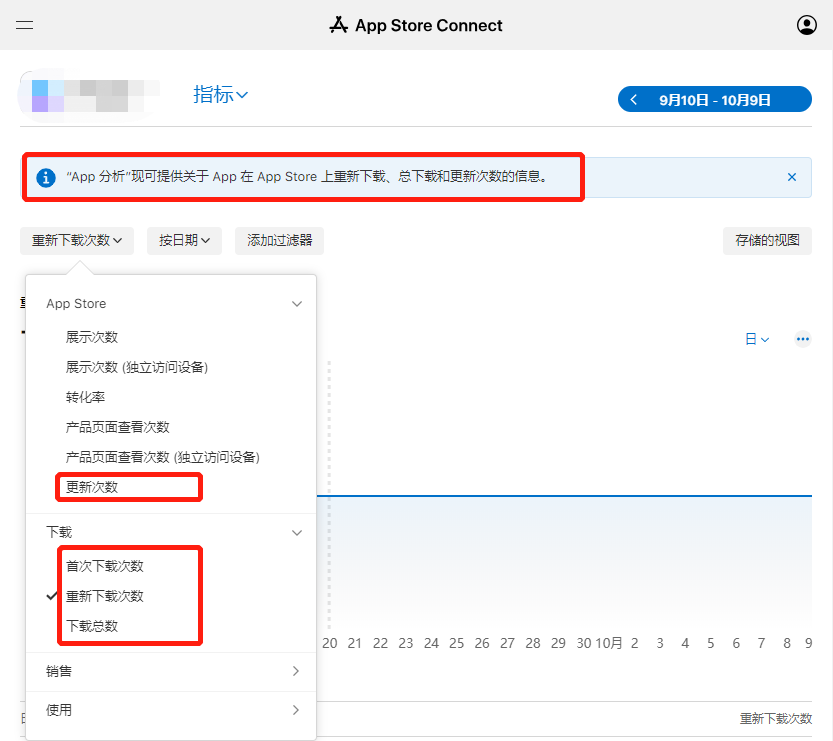Click chart axis label 10月
Image resolution: width=833 pixels, height=741 pixels.
[x=609, y=643]
